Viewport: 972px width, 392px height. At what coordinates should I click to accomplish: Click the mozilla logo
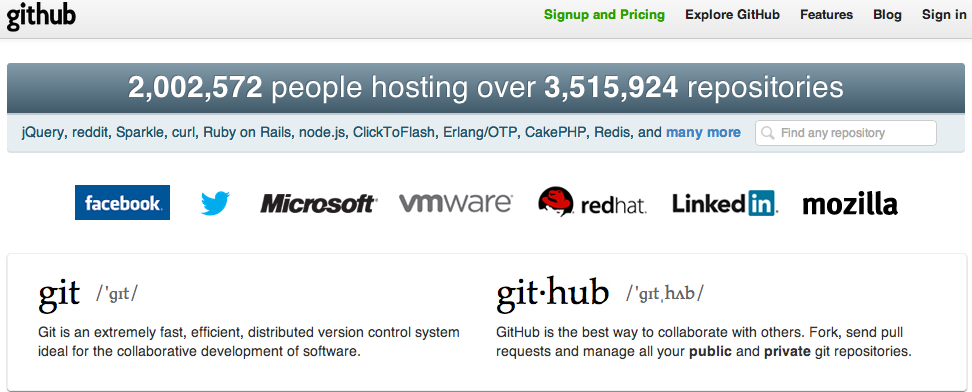click(850, 203)
